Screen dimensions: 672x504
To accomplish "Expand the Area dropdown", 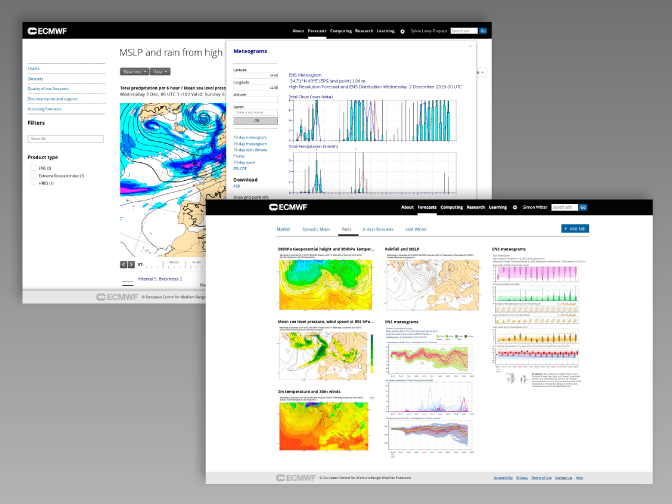I will 161,72.
